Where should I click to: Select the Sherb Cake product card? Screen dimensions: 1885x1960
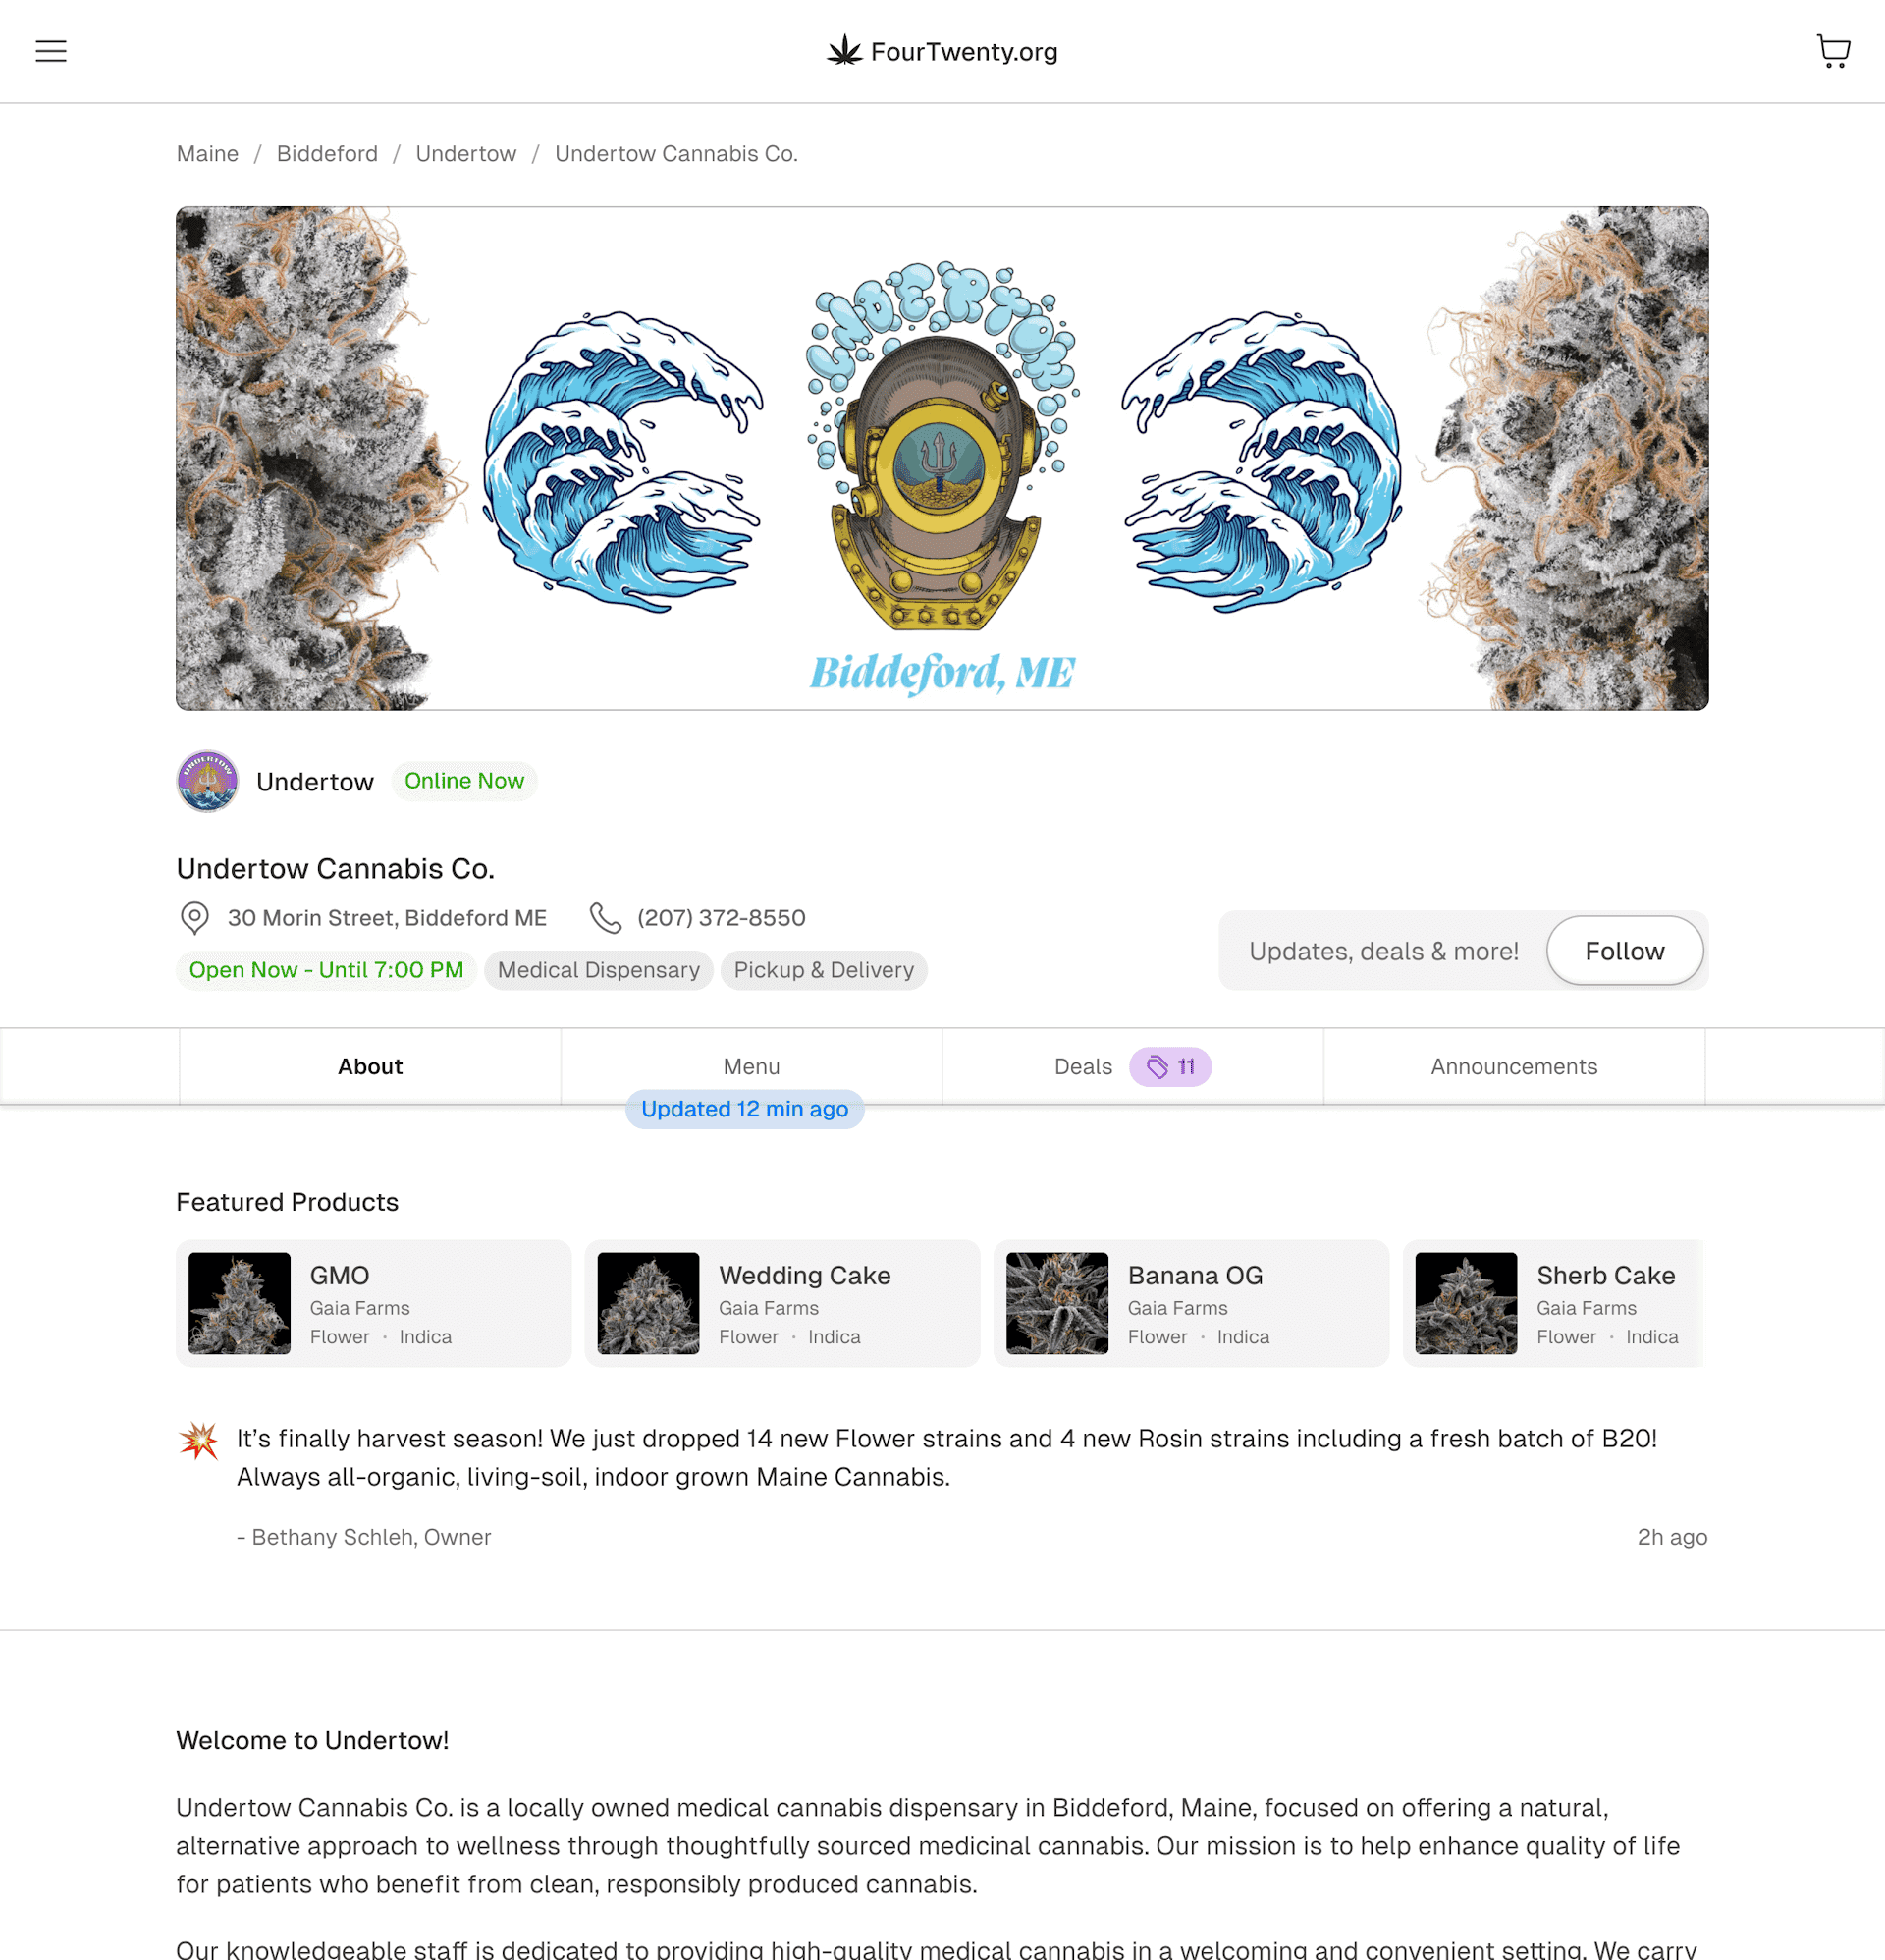click(1553, 1304)
